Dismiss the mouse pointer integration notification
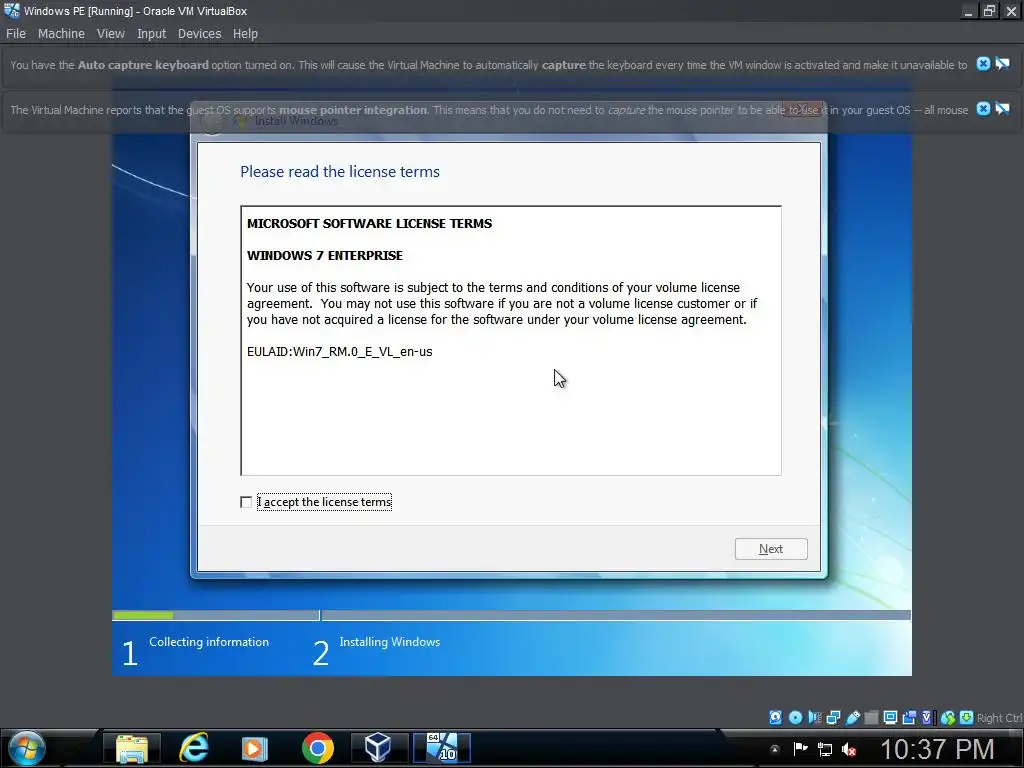Screen dimensions: 1024x768 pyautogui.click(x=983, y=109)
